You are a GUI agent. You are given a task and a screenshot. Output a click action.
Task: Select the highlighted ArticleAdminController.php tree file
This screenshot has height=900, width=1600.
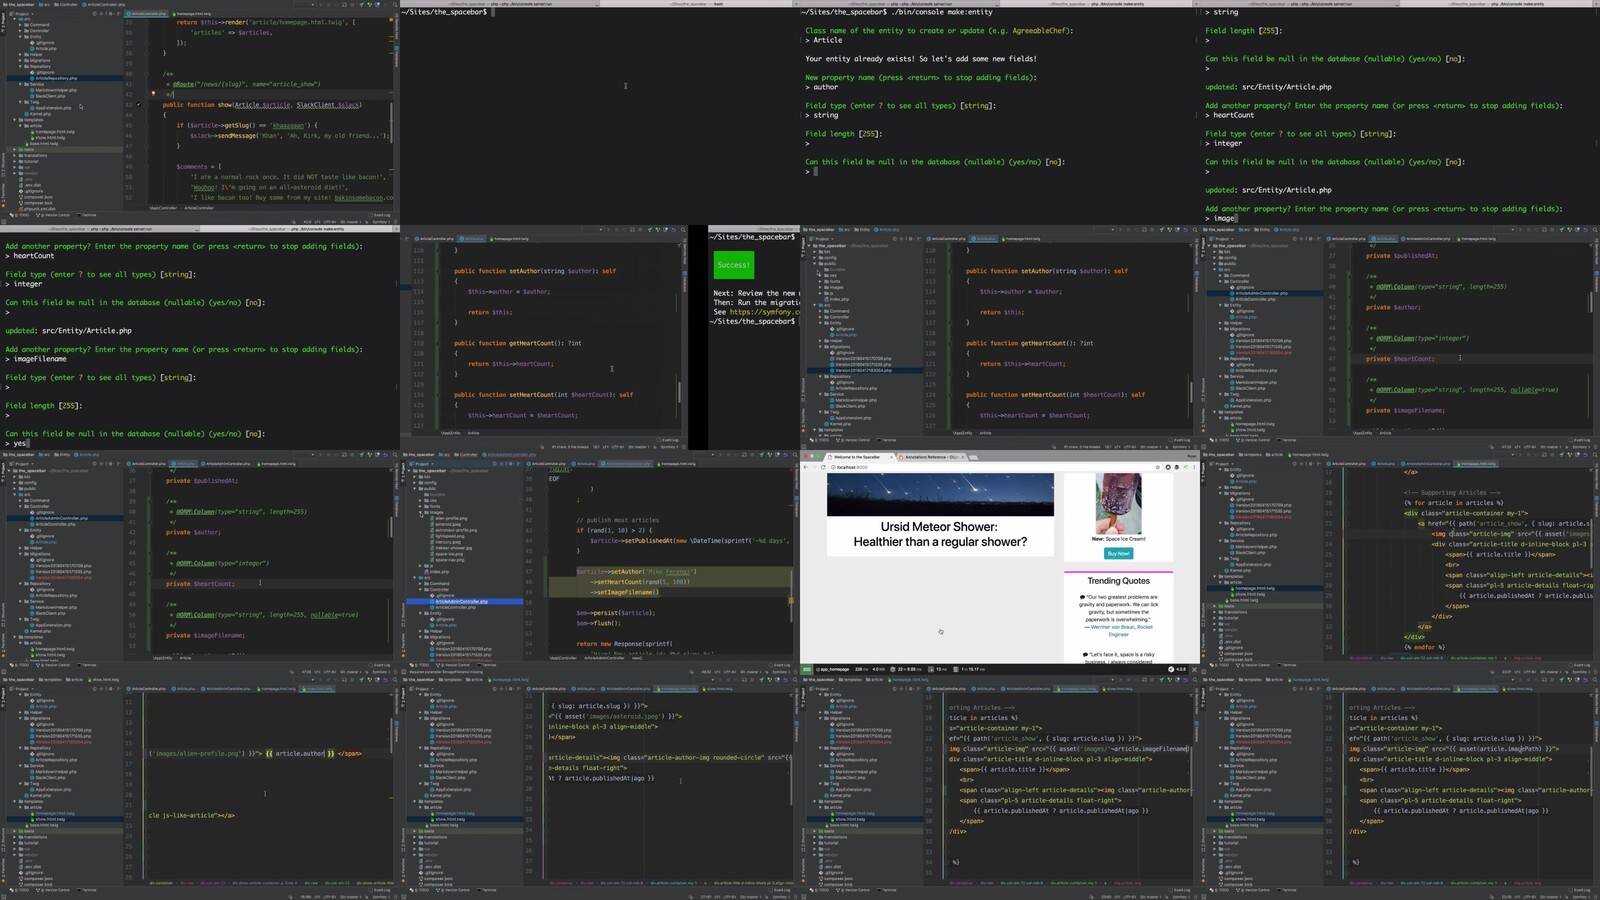(461, 602)
